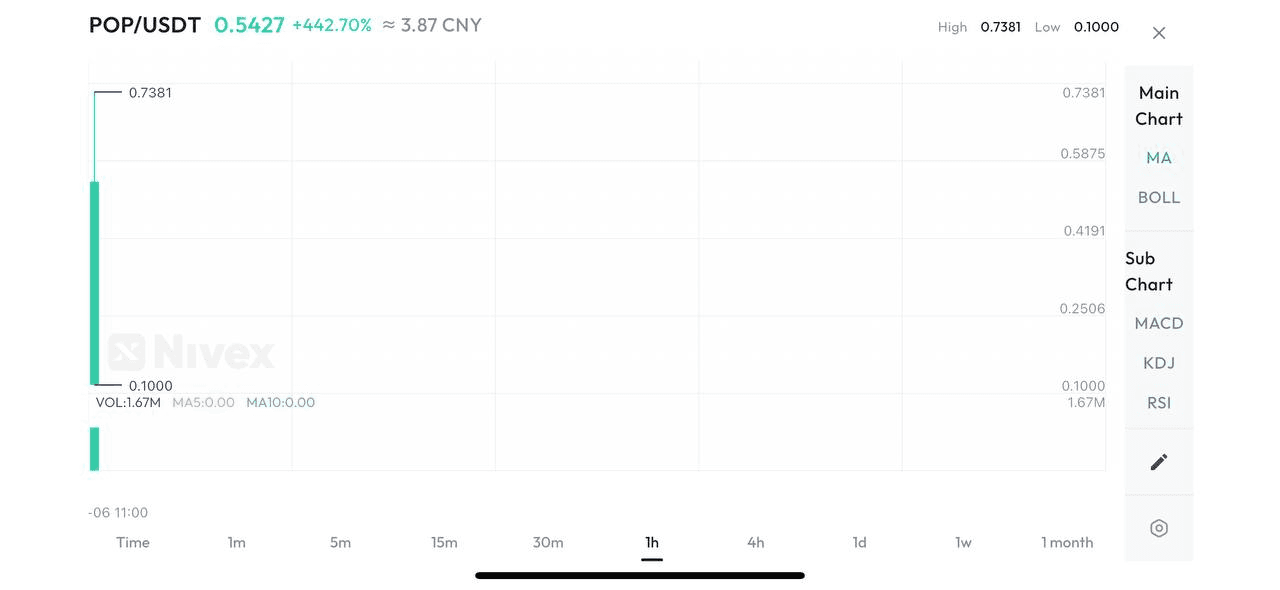1280x590 pixels.
Task: Select the 1 month interval tab
Action: point(1067,542)
